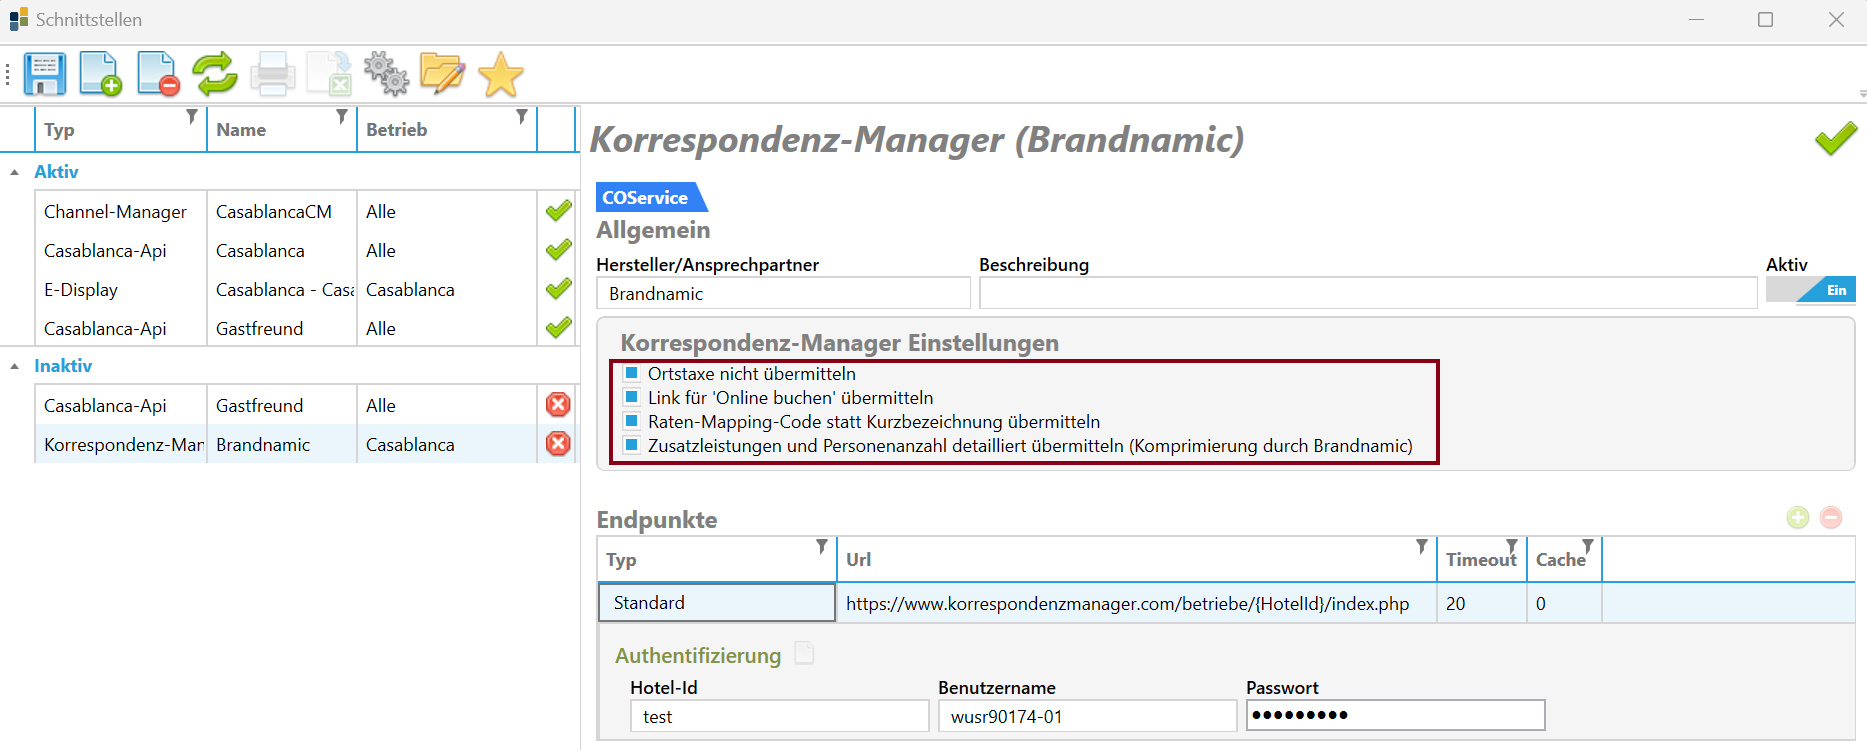This screenshot has width=1867, height=750.
Task: Open filter on Url column in Endpunkte
Action: pyautogui.click(x=1422, y=547)
